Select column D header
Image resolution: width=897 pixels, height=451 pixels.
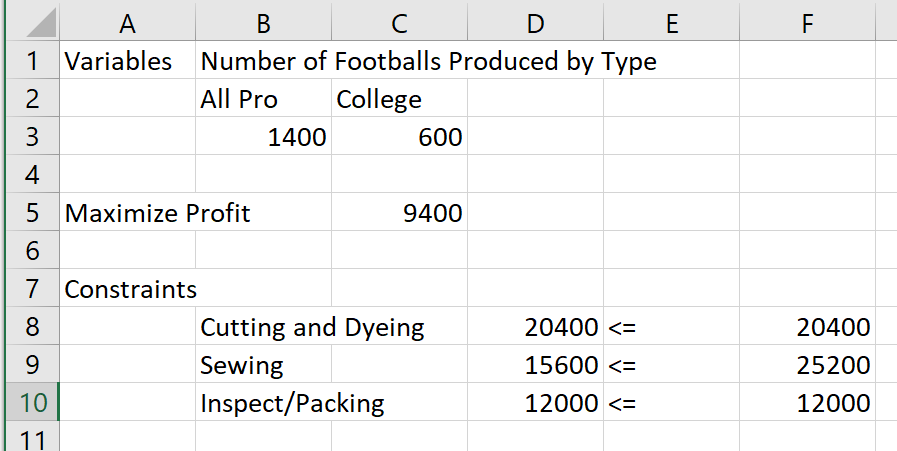coord(535,22)
